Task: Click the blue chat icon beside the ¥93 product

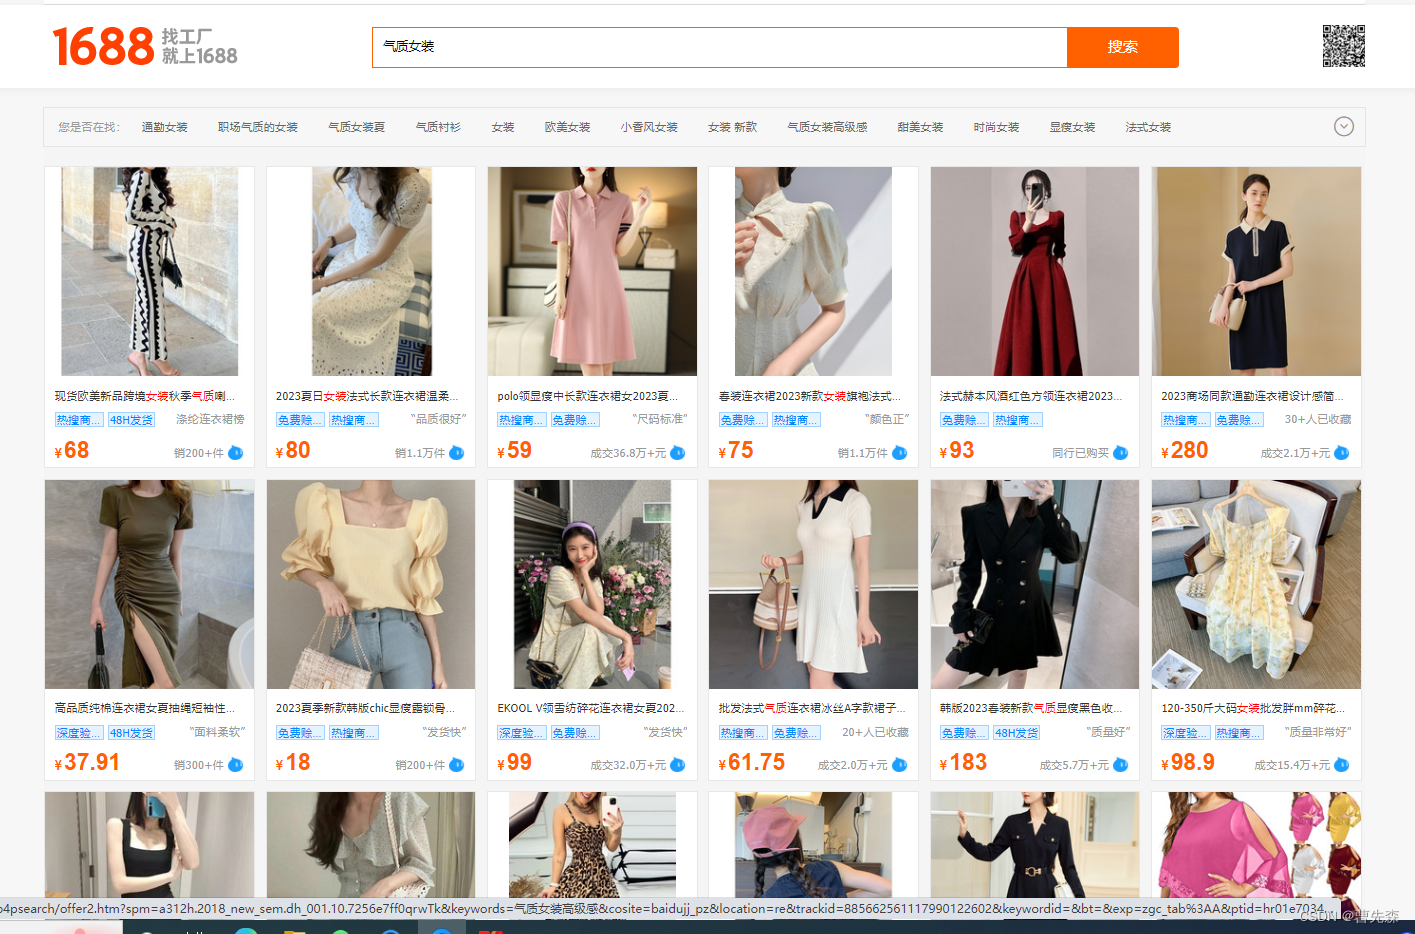Action: [x=1121, y=453]
